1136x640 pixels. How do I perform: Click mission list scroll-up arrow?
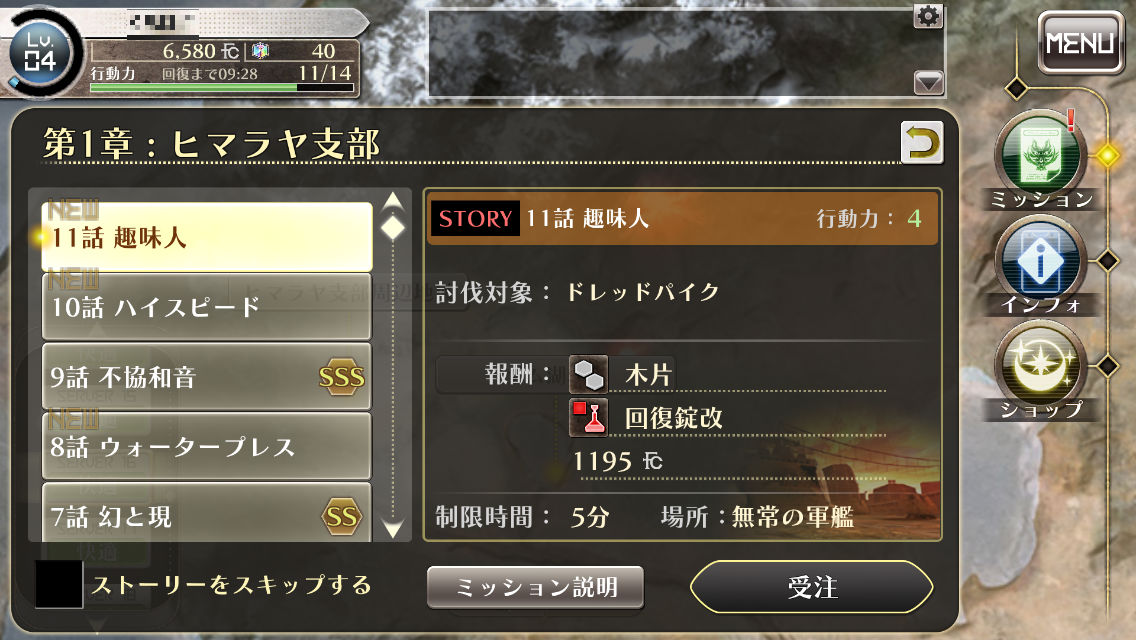click(x=393, y=200)
